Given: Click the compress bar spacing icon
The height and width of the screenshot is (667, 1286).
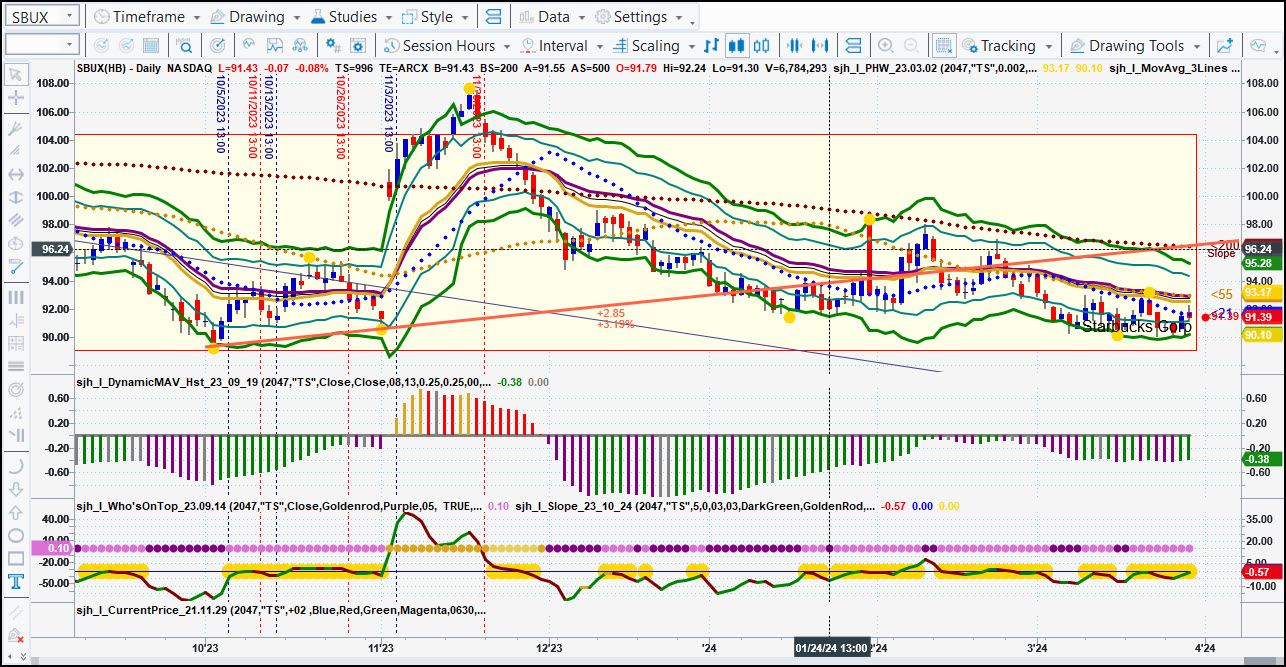Looking at the screenshot, I should [796, 46].
